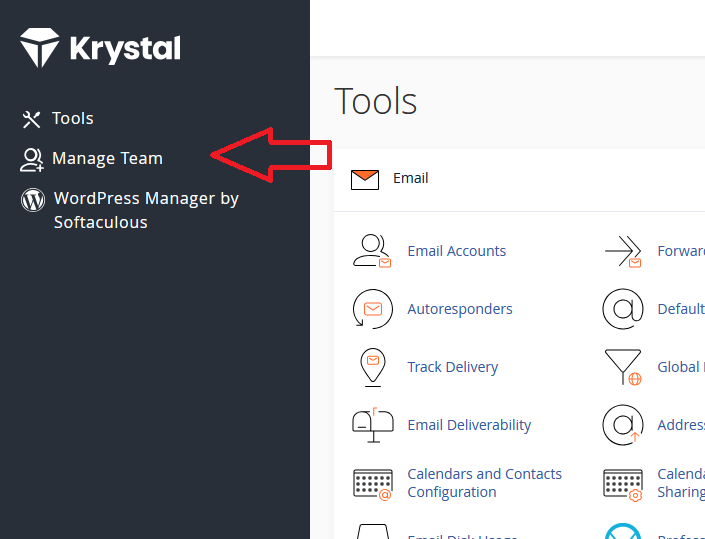
Task: Open Manage Team in the sidebar
Action: (107, 158)
